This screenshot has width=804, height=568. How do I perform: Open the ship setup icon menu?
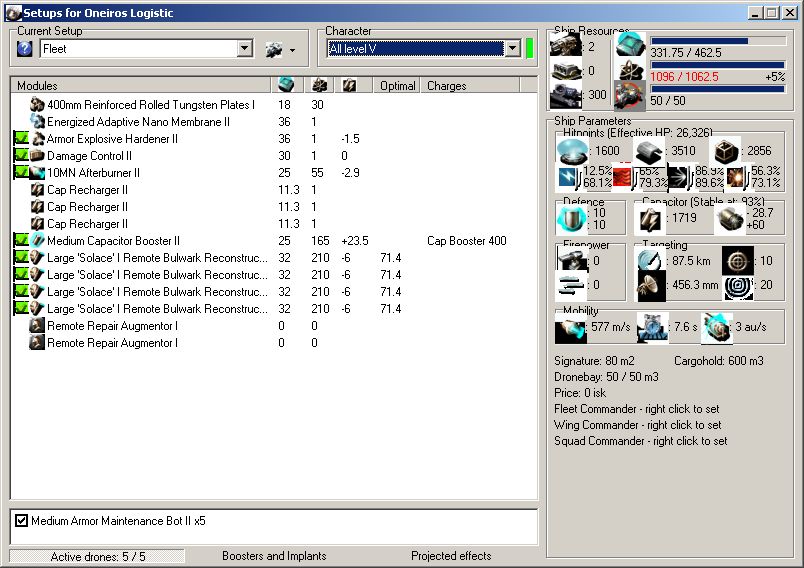[x=274, y=50]
